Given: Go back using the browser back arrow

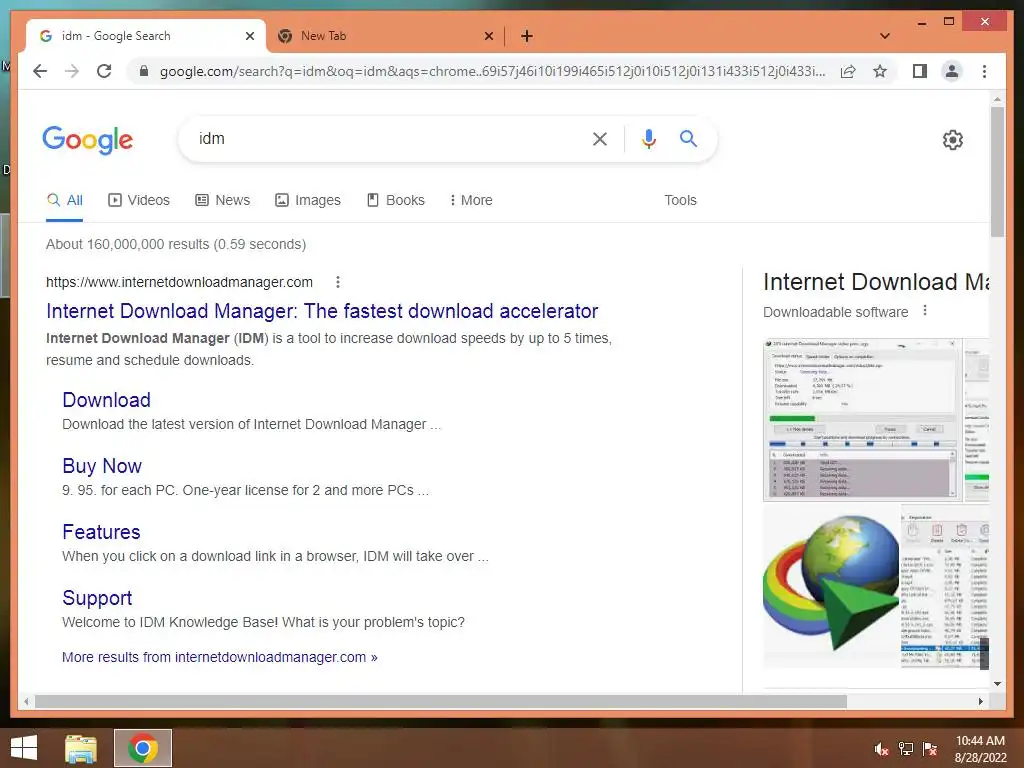Looking at the screenshot, I should coord(40,71).
